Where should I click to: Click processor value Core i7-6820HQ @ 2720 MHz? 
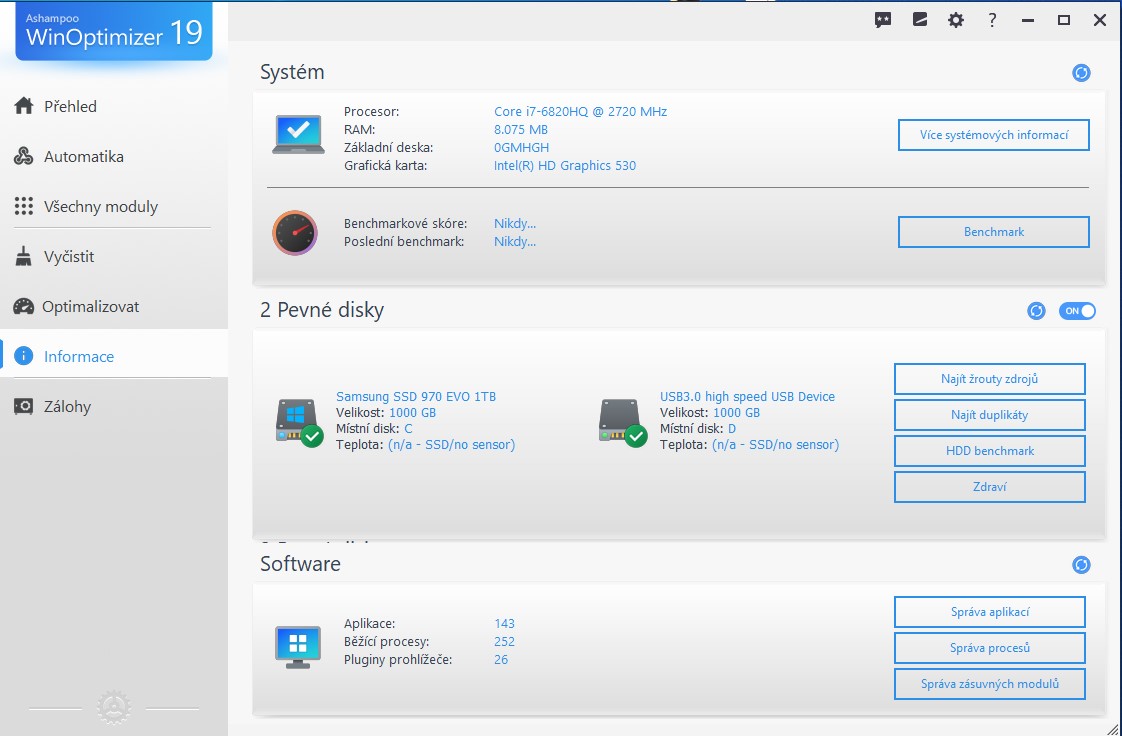pyautogui.click(x=580, y=112)
